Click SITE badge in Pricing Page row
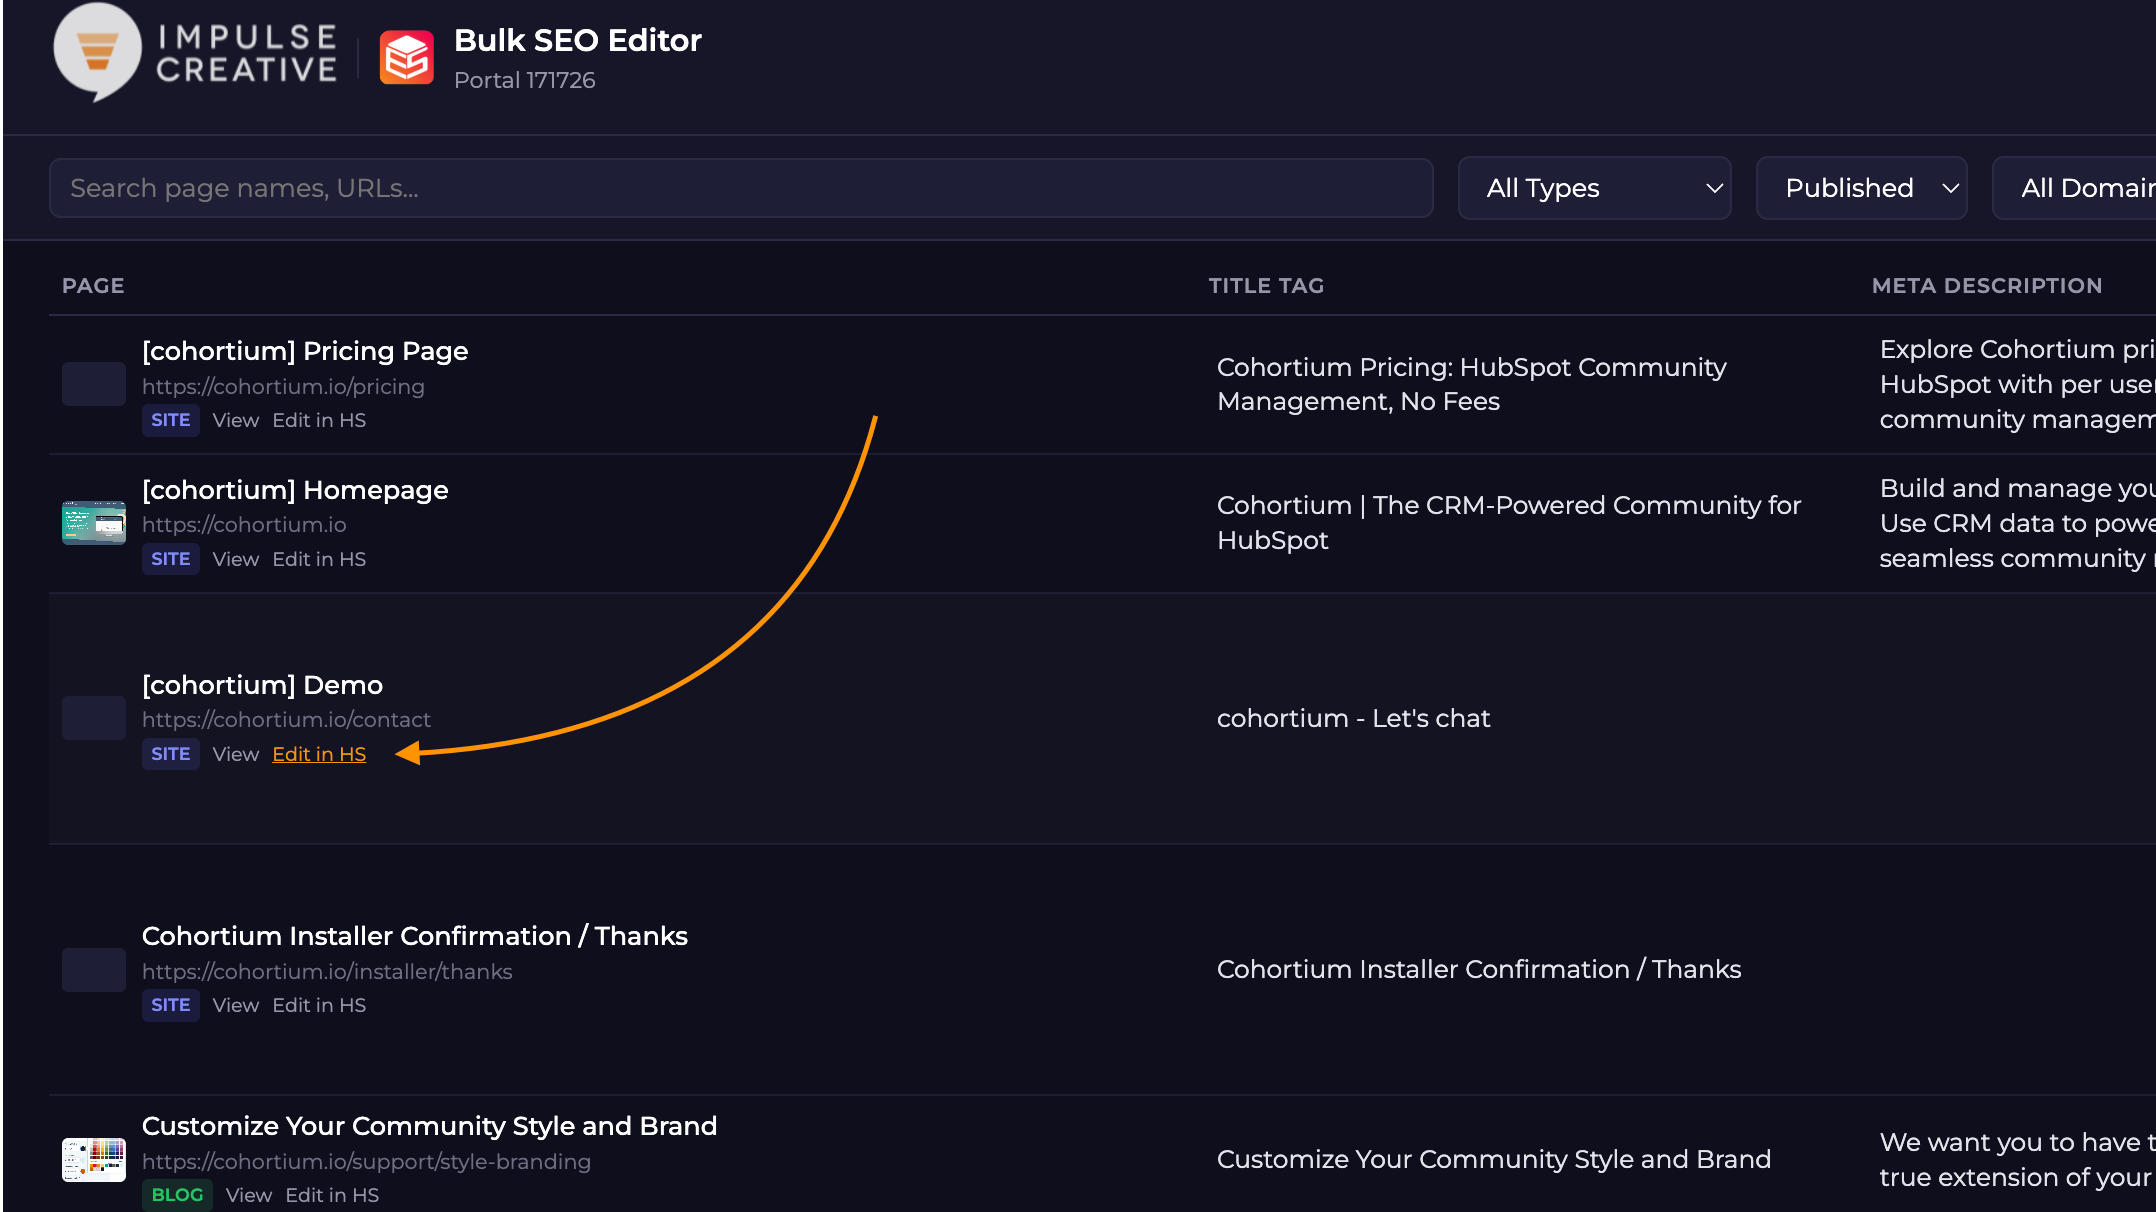The width and height of the screenshot is (2156, 1212). [170, 421]
